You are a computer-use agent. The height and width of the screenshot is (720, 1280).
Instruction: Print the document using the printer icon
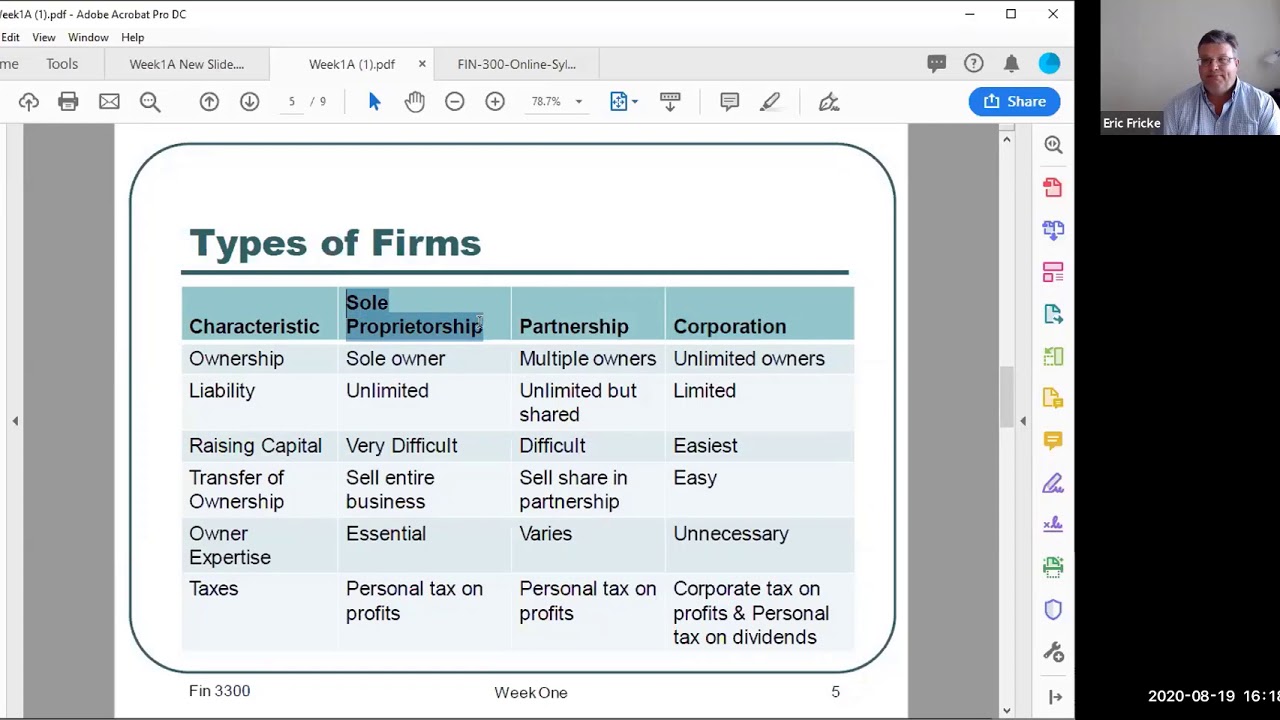coord(68,101)
